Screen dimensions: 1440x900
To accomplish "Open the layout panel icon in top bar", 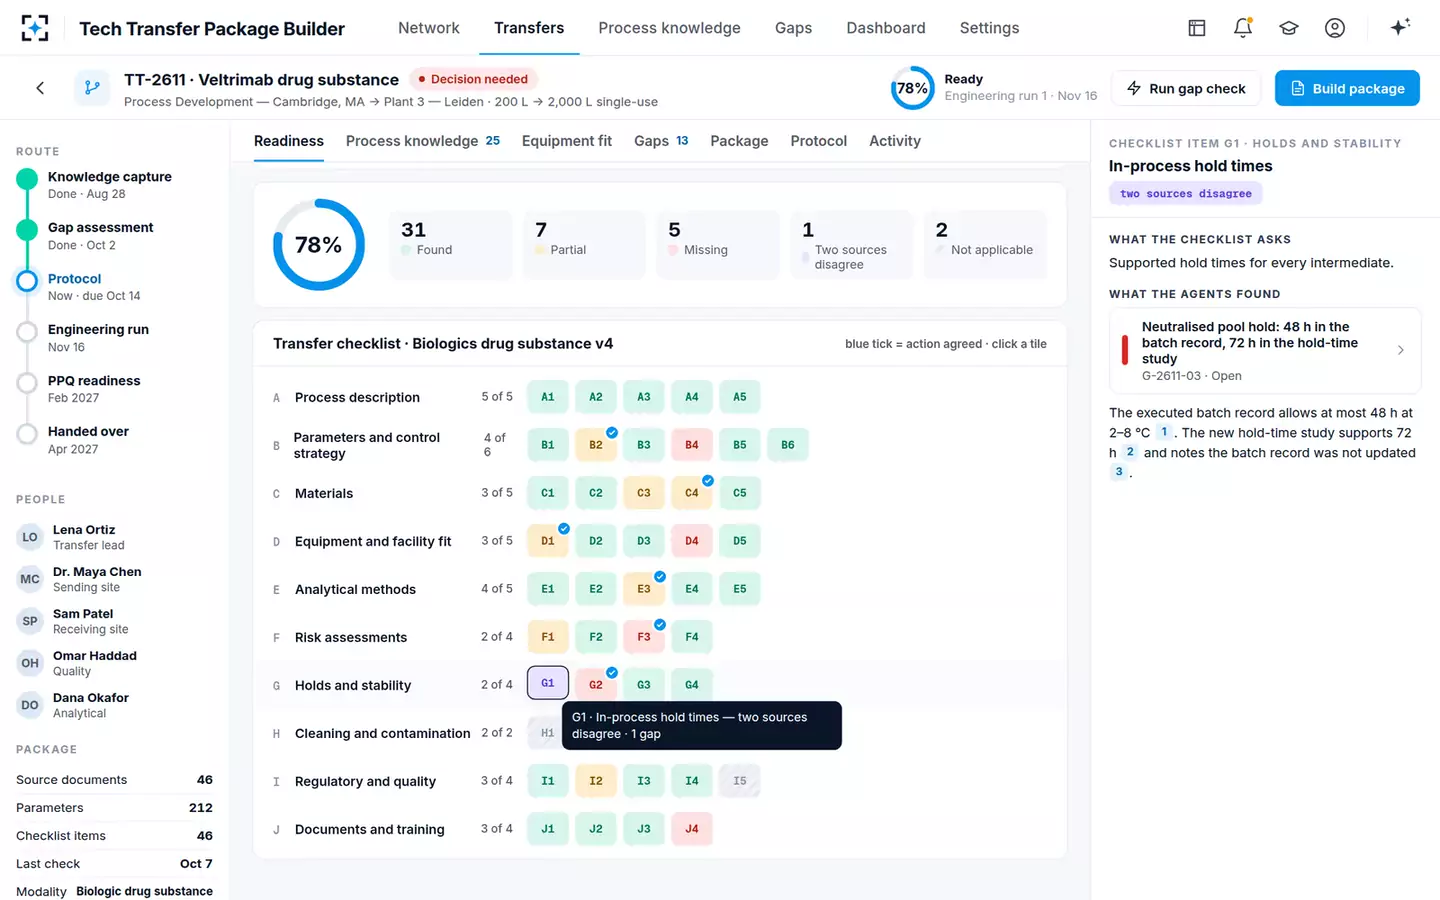I will (x=1197, y=28).
